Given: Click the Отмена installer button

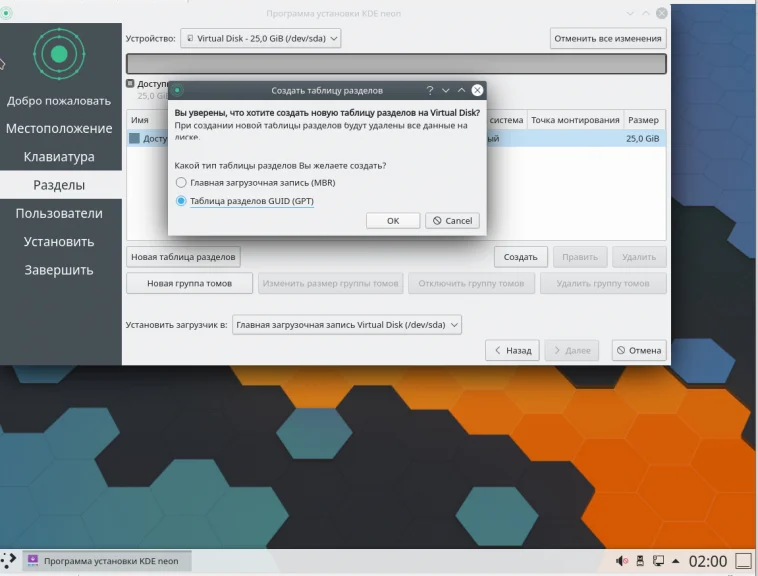Looking at the screenshot, I should pos(639,350).
